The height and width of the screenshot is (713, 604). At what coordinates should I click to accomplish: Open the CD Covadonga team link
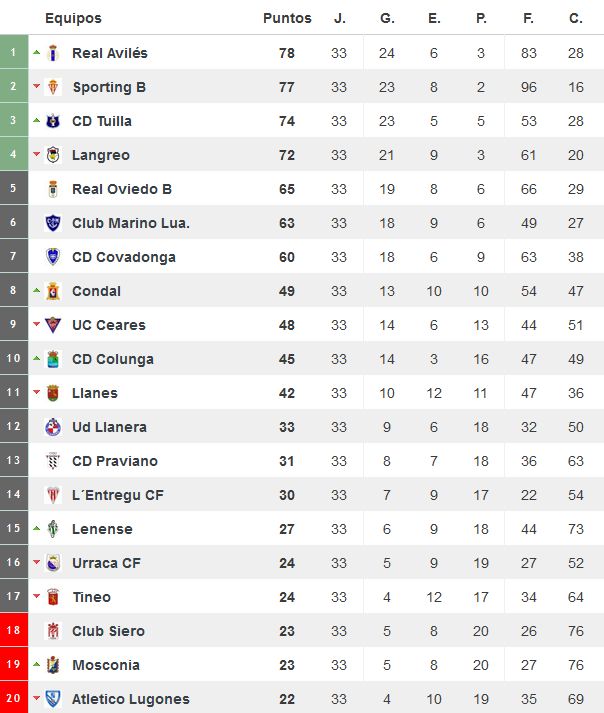[124, 257]
